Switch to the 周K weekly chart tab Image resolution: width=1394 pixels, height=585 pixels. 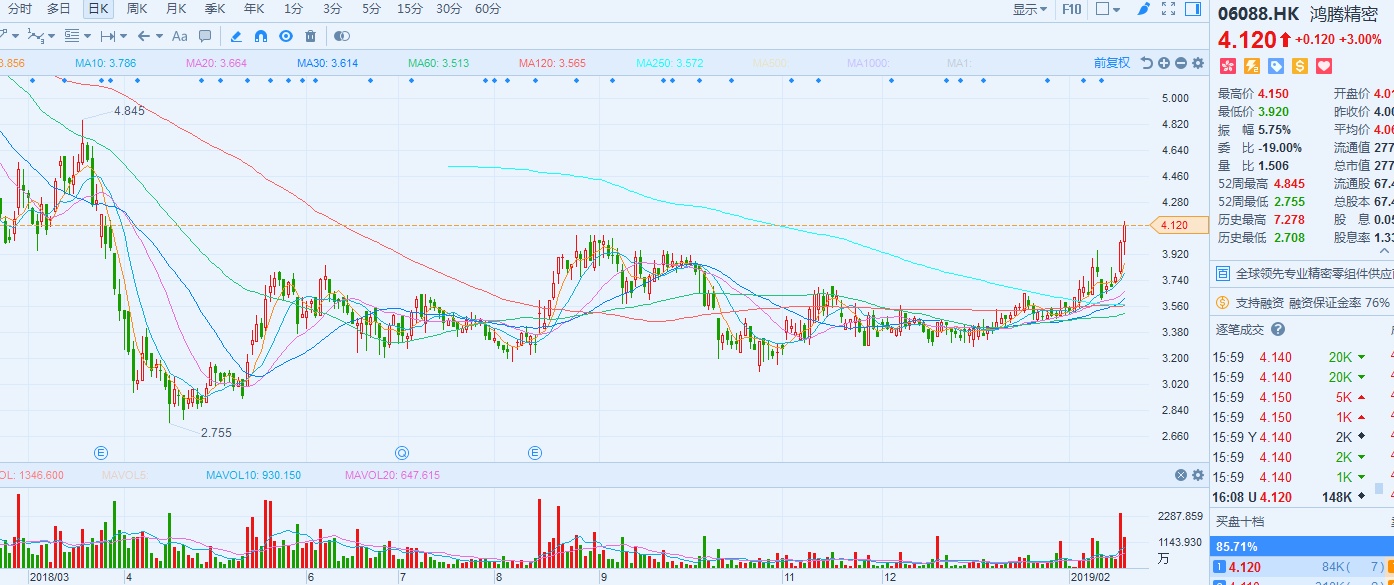tap(137, 9)
